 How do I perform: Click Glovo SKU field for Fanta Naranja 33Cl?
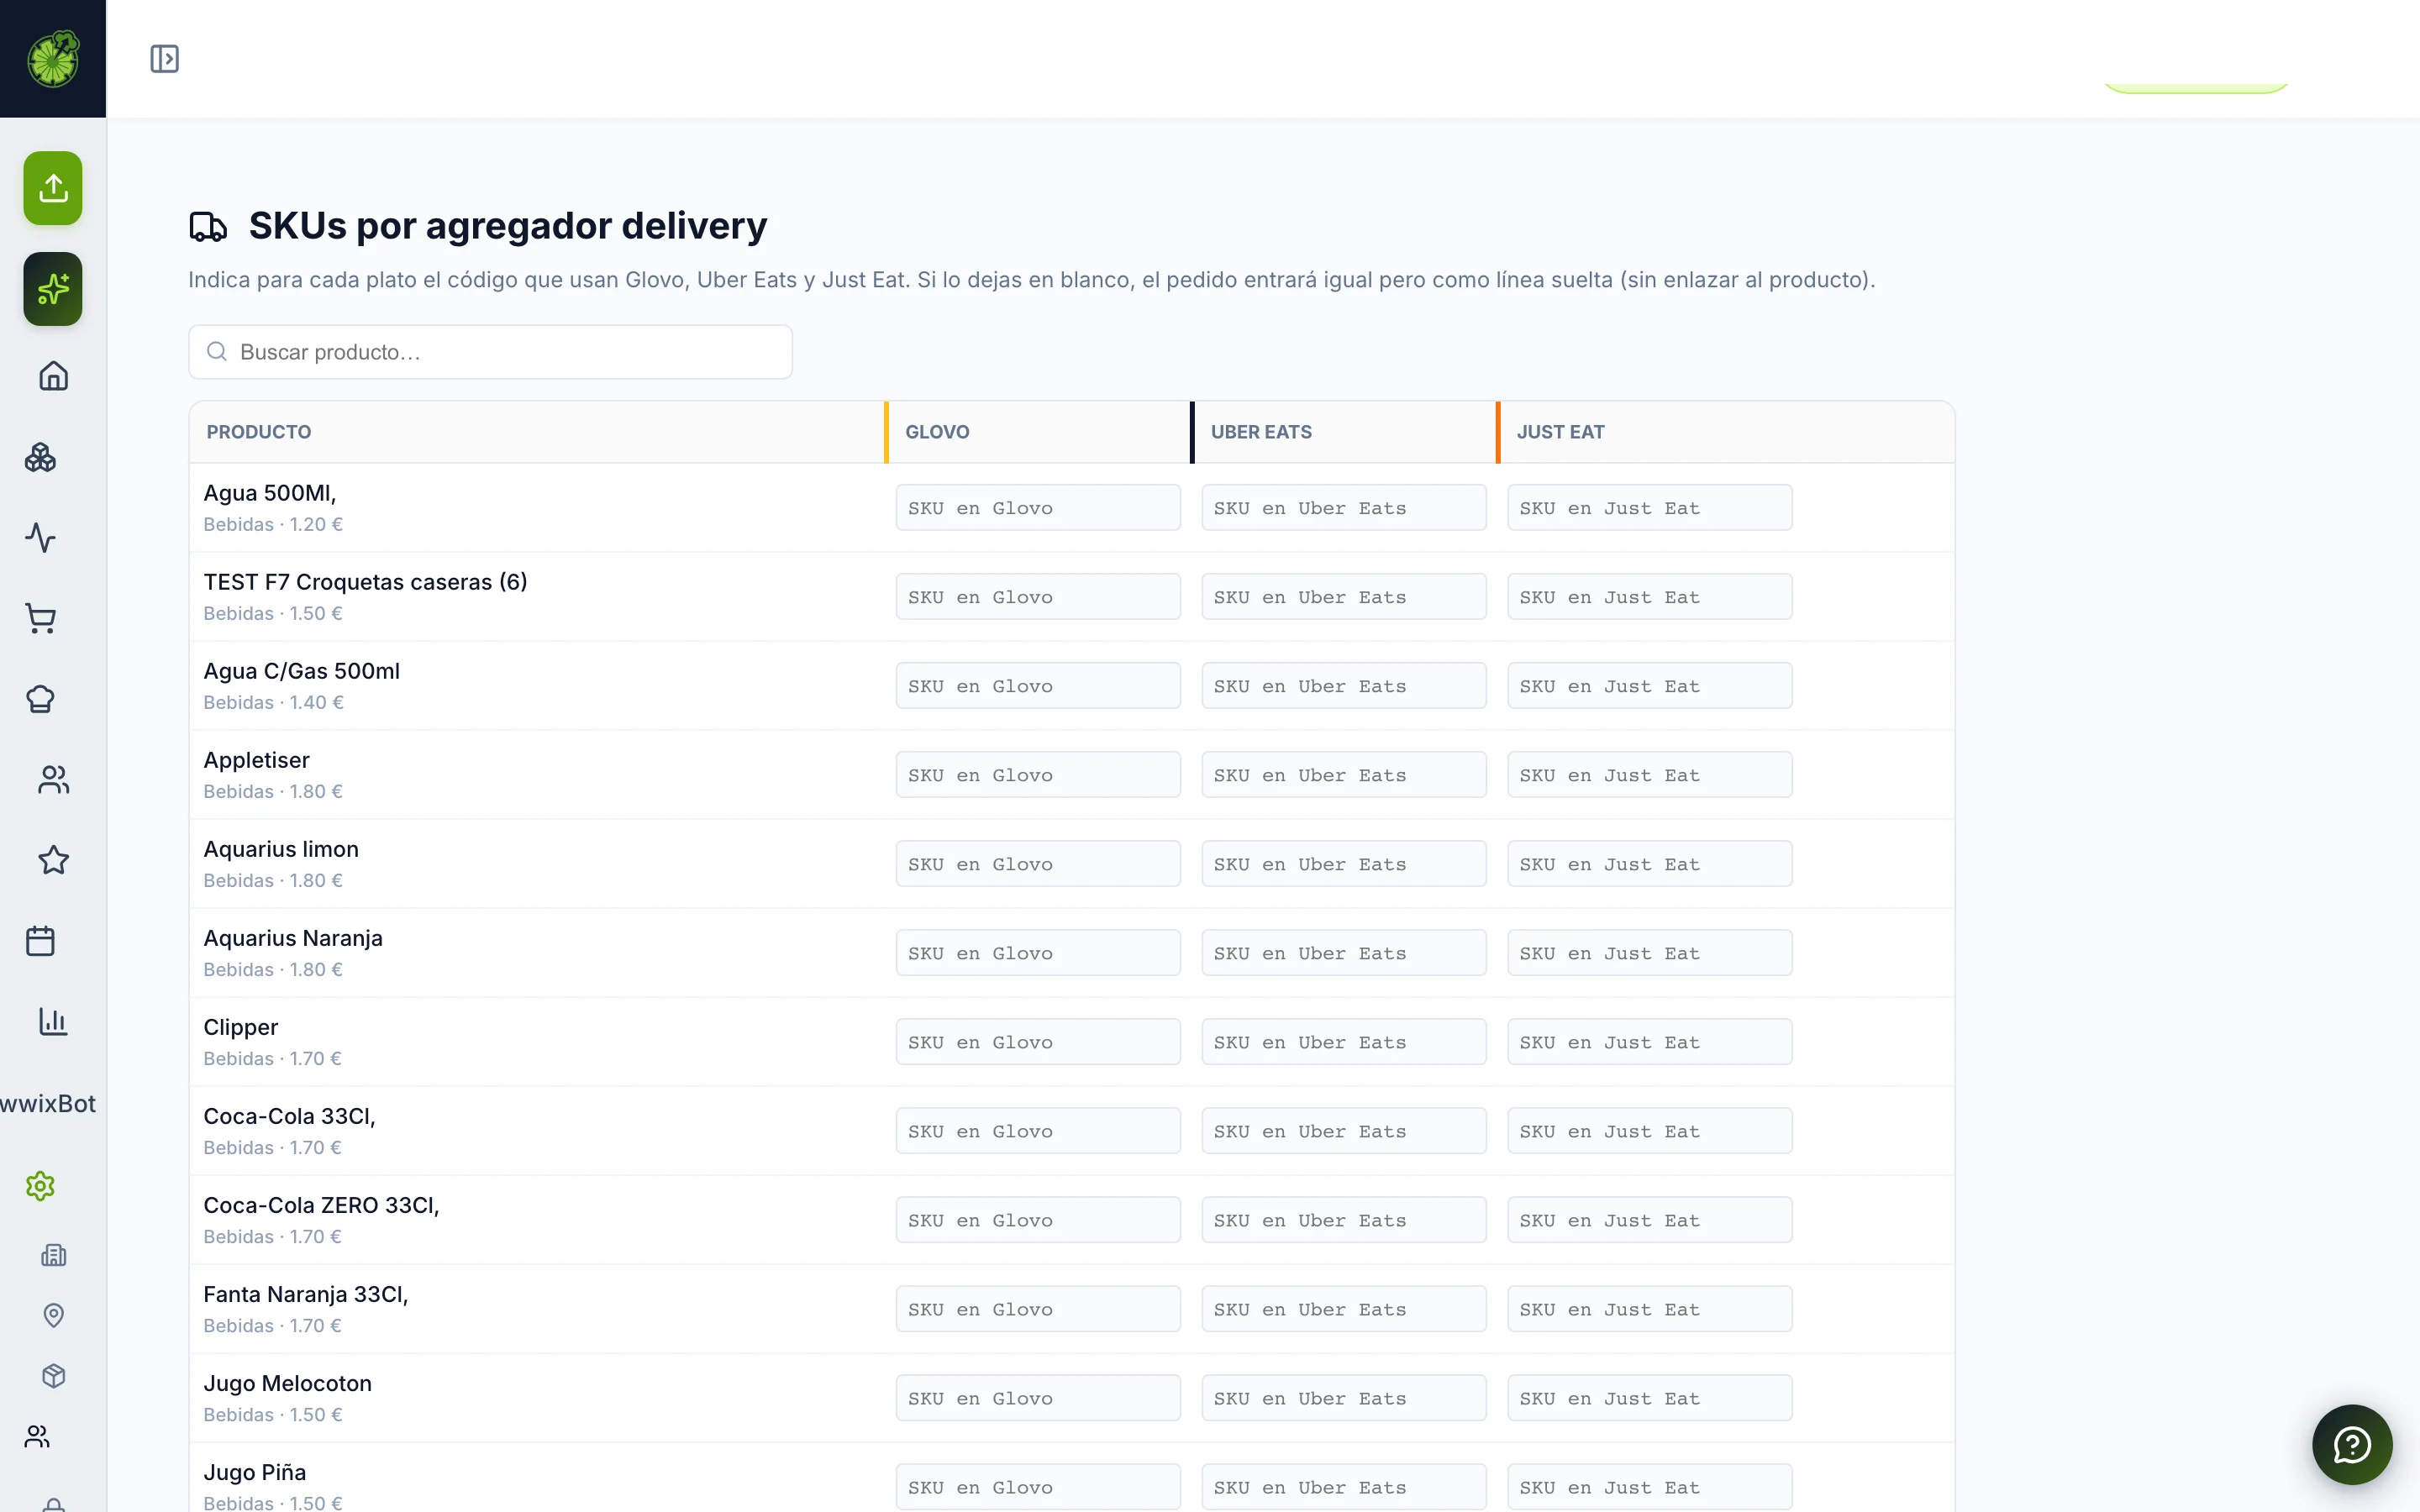coord(1038,1309)
